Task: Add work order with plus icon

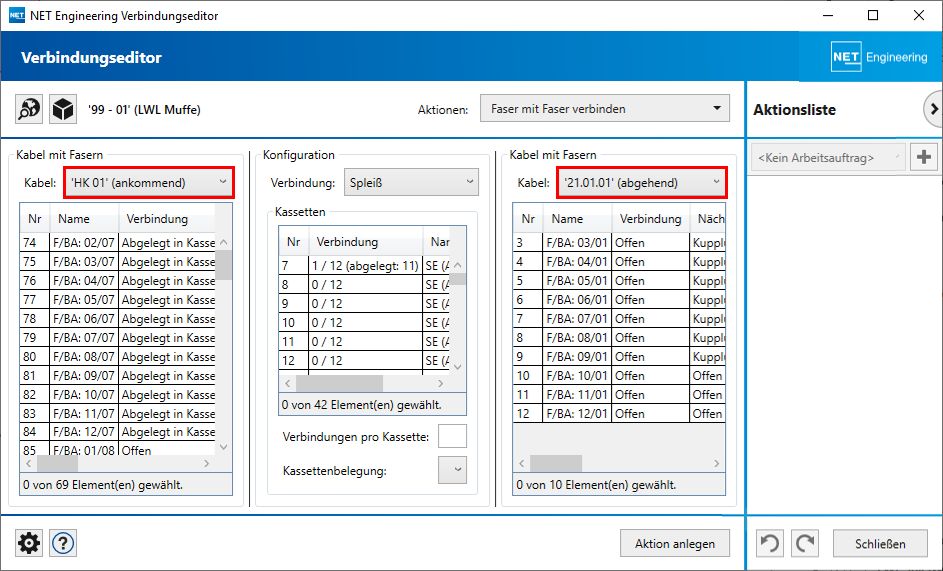Action: tap(924, 157)
